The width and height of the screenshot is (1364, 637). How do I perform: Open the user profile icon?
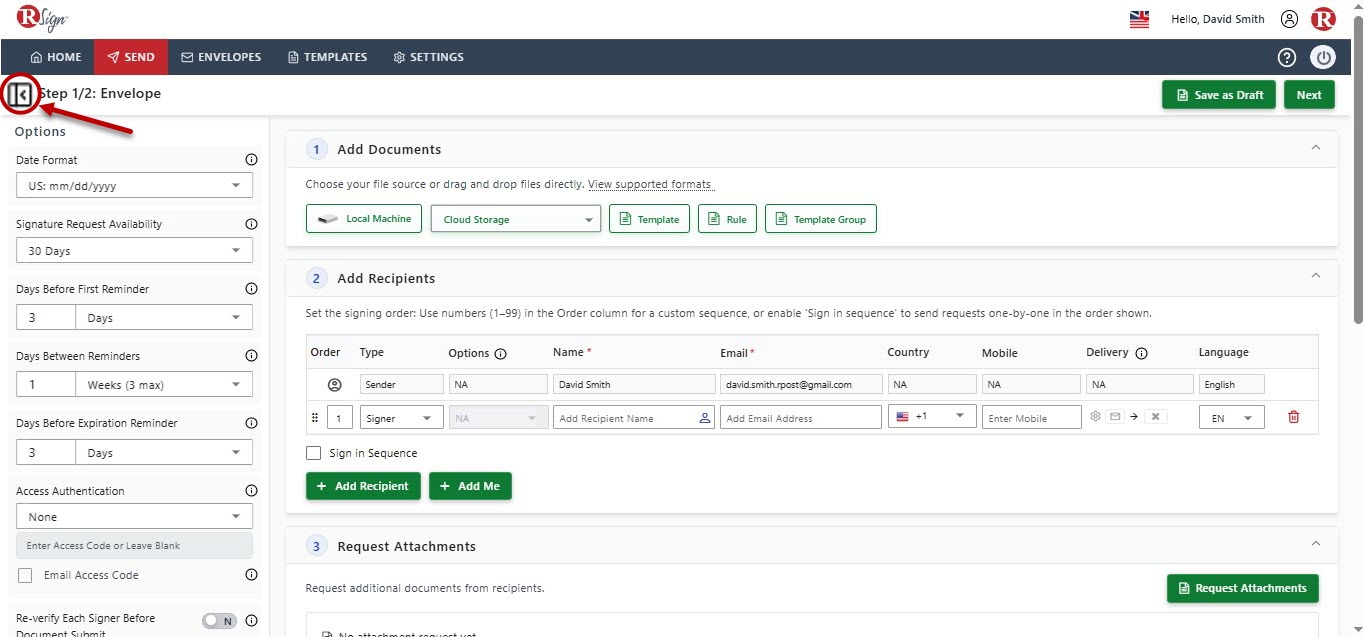tap(1290, 19)
